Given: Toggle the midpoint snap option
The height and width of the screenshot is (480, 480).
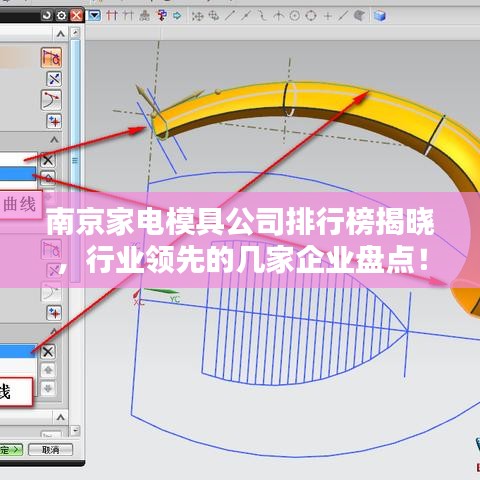Looking at the screenshot, I should (x=246, y=15).
